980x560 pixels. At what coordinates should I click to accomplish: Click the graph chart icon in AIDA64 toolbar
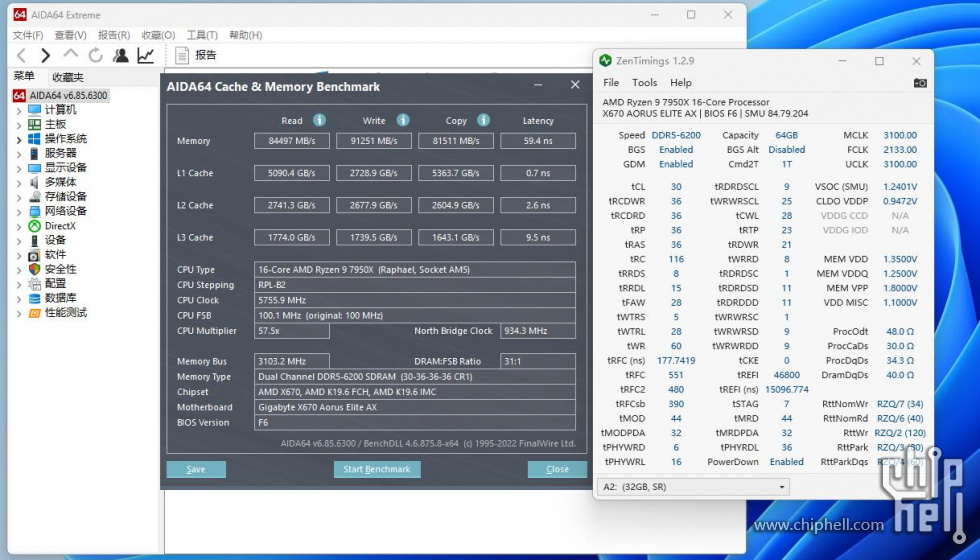point(146,55)
